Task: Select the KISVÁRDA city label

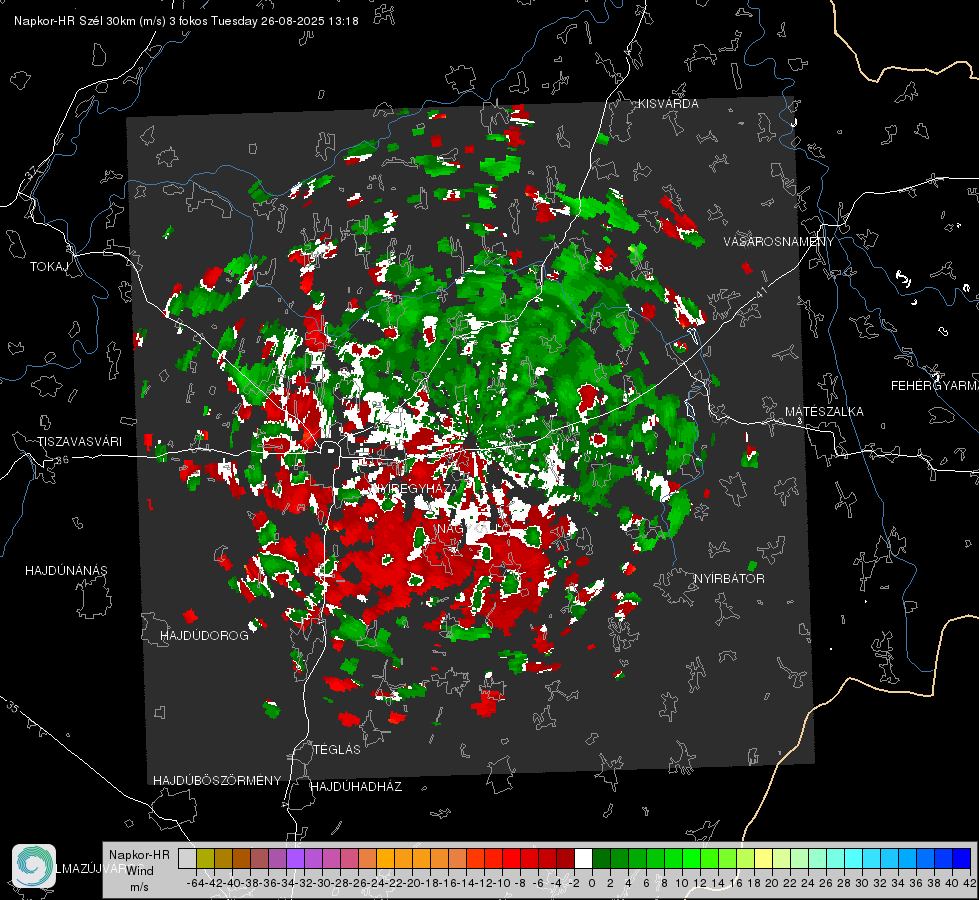Action: tap(668, 104)
